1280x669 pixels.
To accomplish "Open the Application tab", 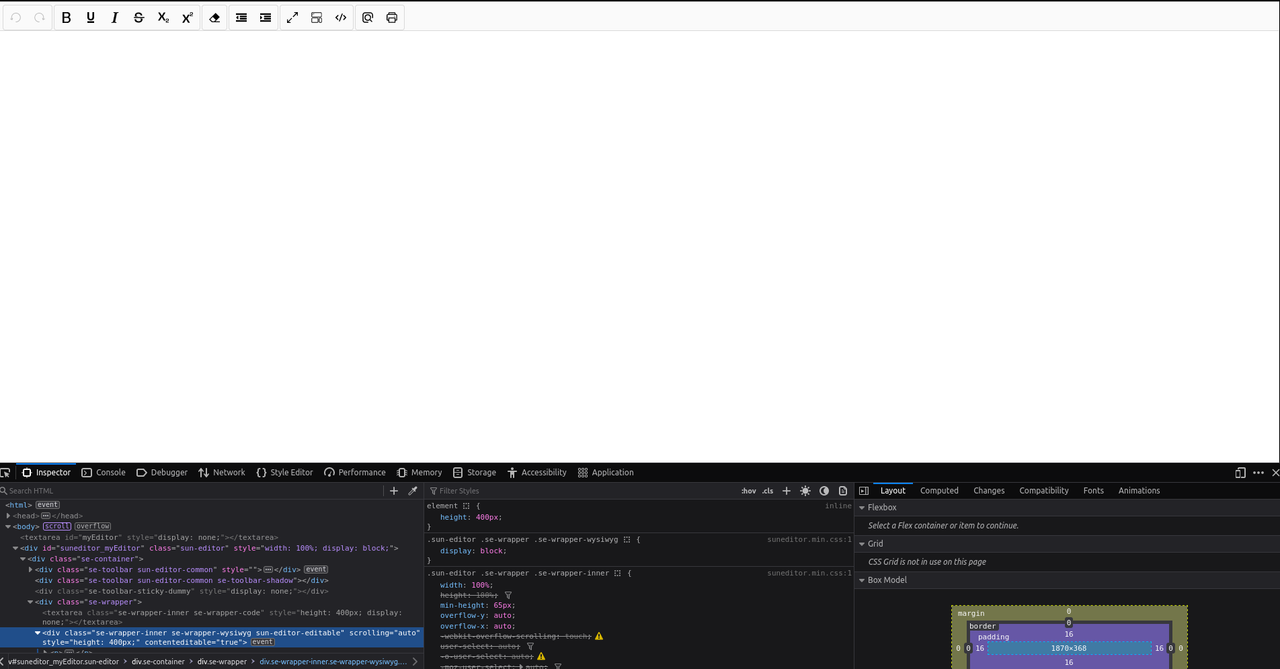I will [606, 472].
